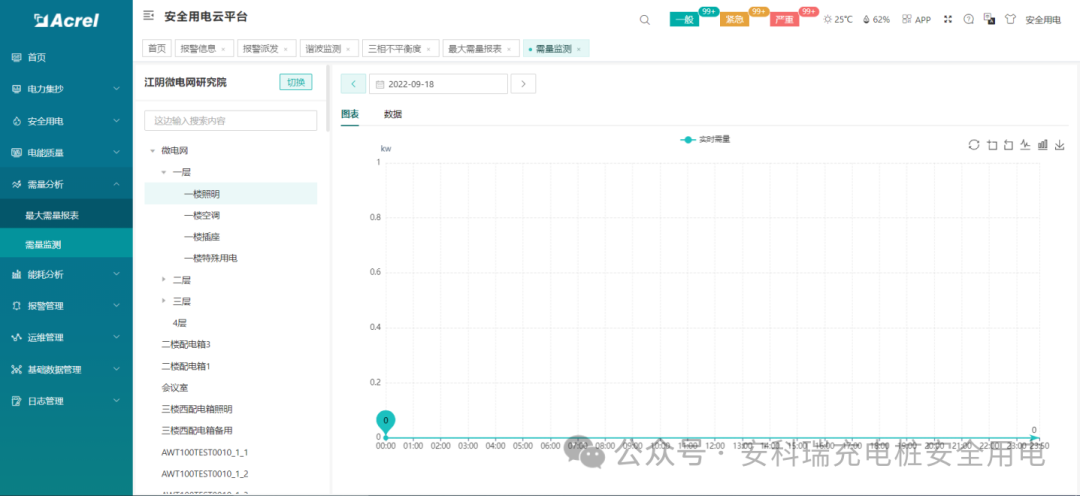Click the 切换 button

point(295,82)
